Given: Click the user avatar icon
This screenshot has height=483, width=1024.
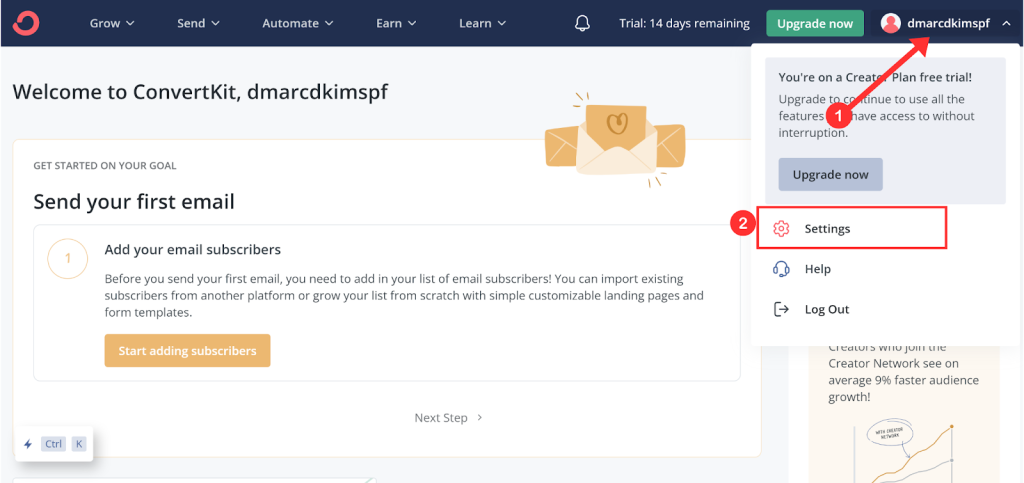Looking at the screenshot, I should coord(891,23).
